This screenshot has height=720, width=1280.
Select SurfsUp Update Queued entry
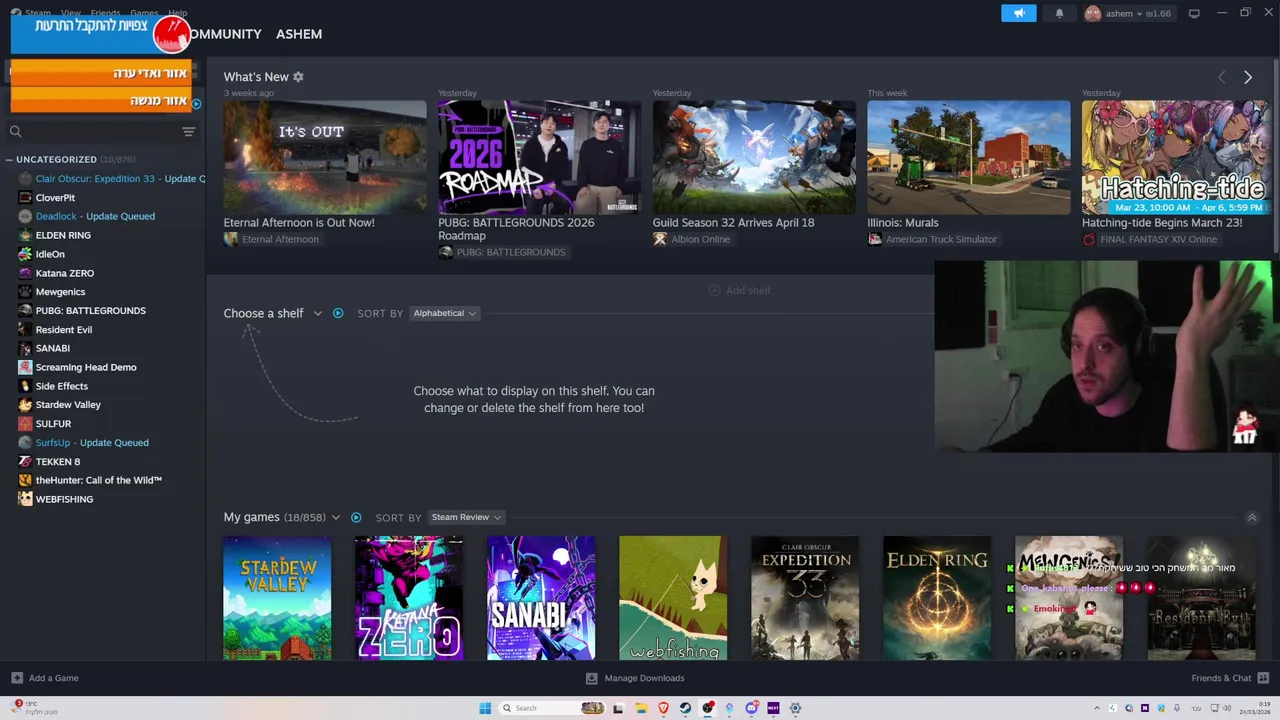tap(92, 442)
